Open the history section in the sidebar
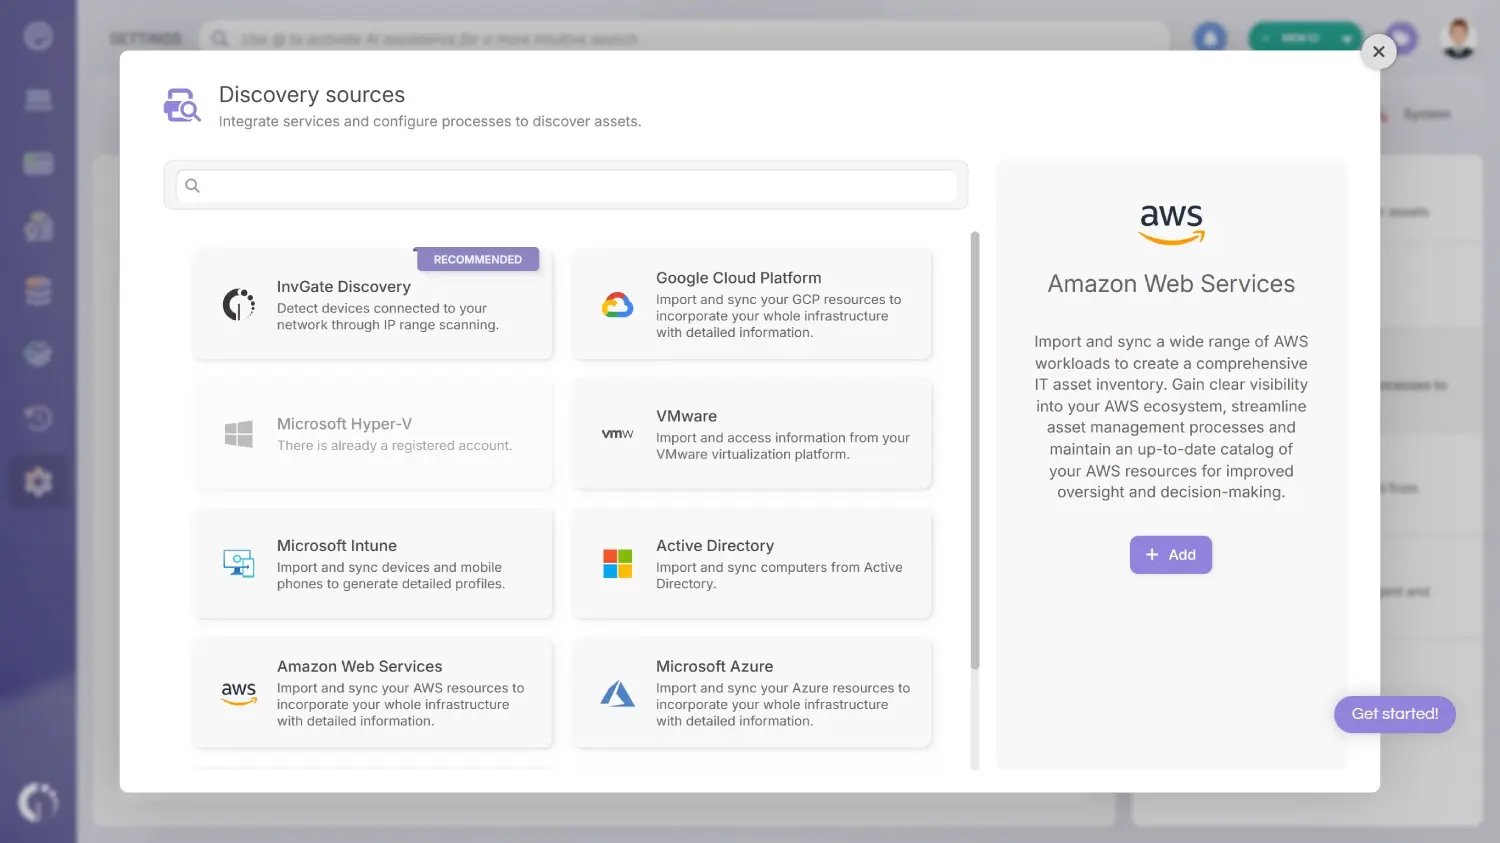This screenshot has height=843, width=1500. 38,418
